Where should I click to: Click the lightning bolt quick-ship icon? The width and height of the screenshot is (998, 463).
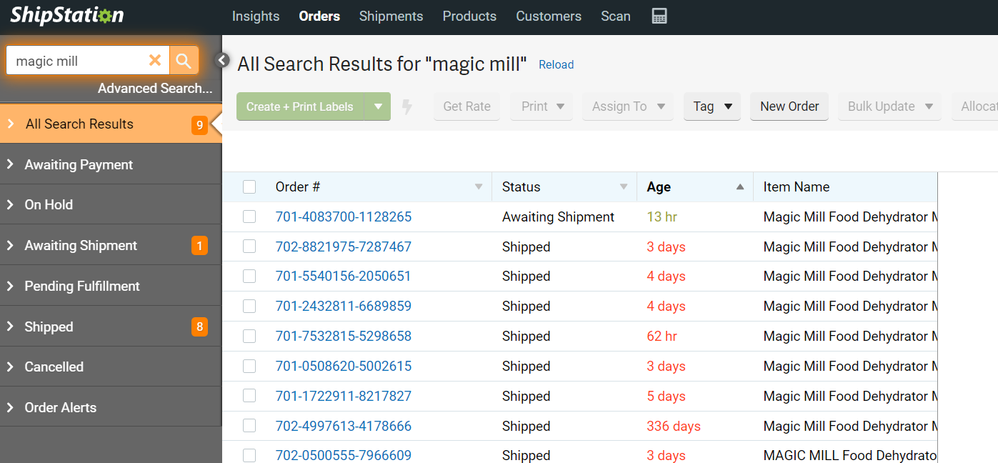pos(407,107)
